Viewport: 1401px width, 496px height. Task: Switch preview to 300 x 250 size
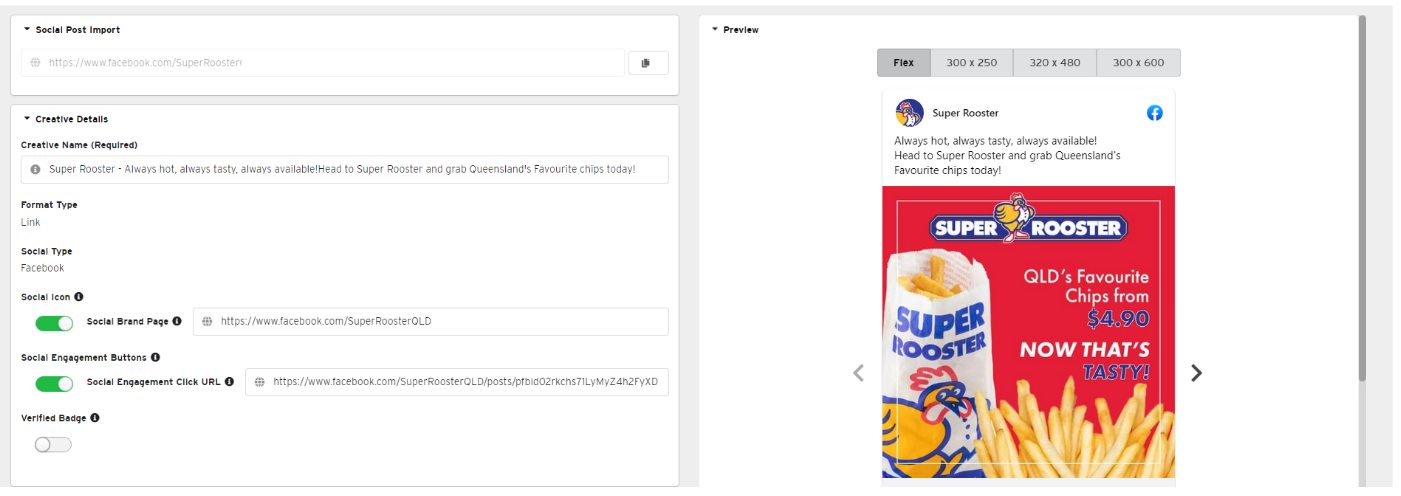(x=971, y=63)
